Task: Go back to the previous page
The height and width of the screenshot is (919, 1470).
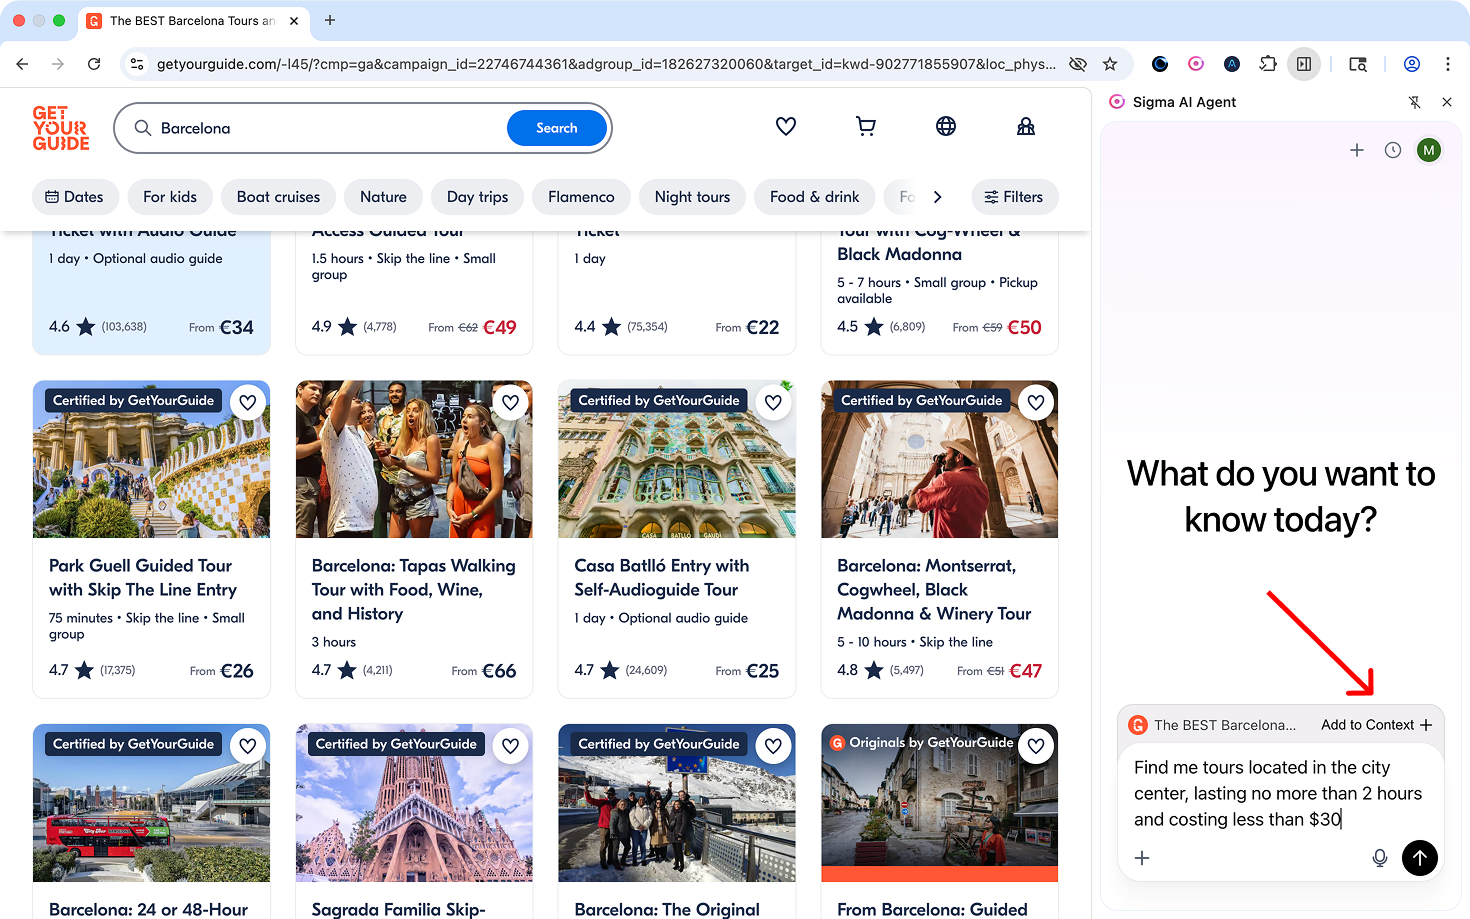Action: pyautogui.click(x=22, y=64)
